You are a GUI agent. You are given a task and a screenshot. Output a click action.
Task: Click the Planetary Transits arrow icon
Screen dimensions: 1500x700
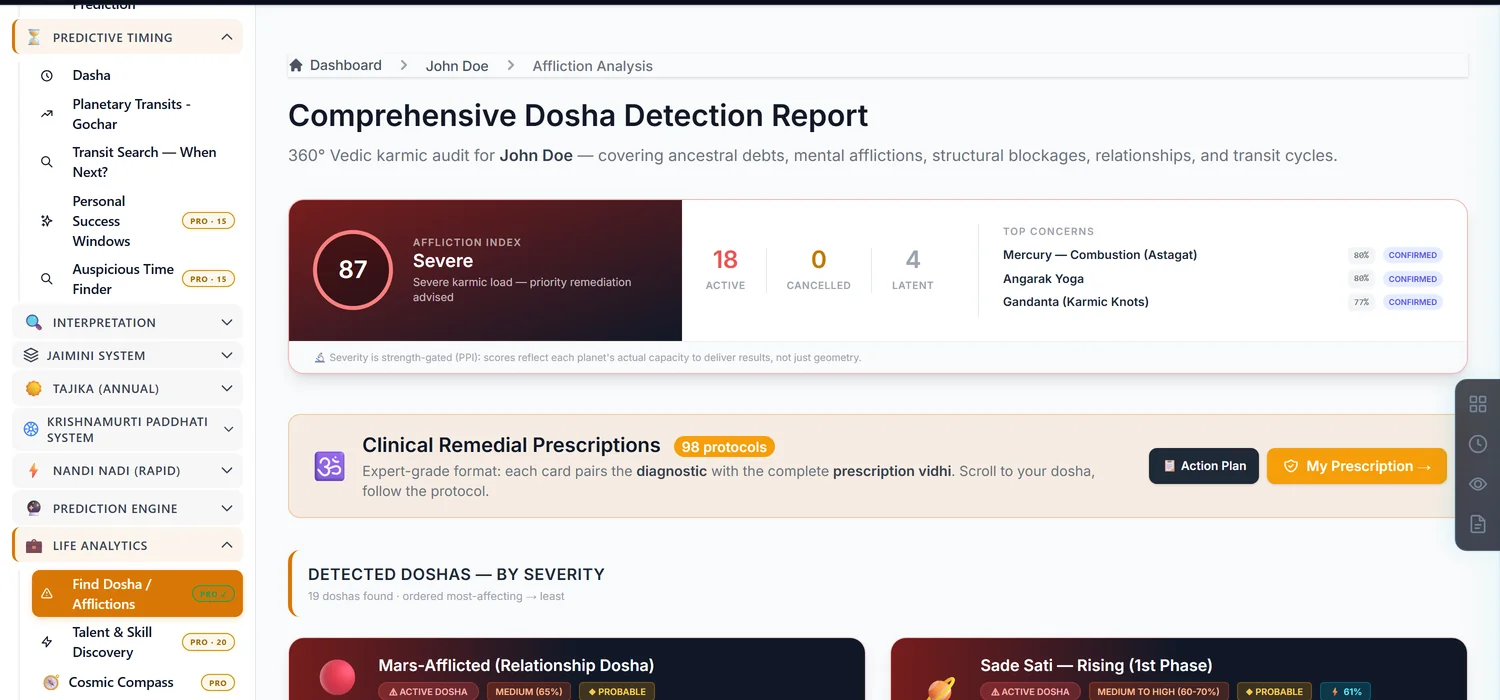point(47,114)
